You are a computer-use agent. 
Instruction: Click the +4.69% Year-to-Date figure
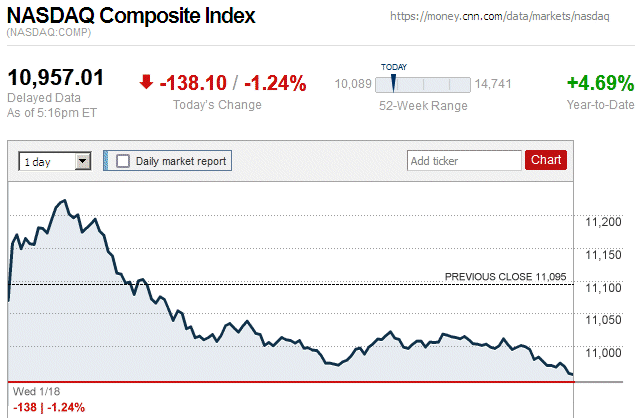tap(600, 83)
